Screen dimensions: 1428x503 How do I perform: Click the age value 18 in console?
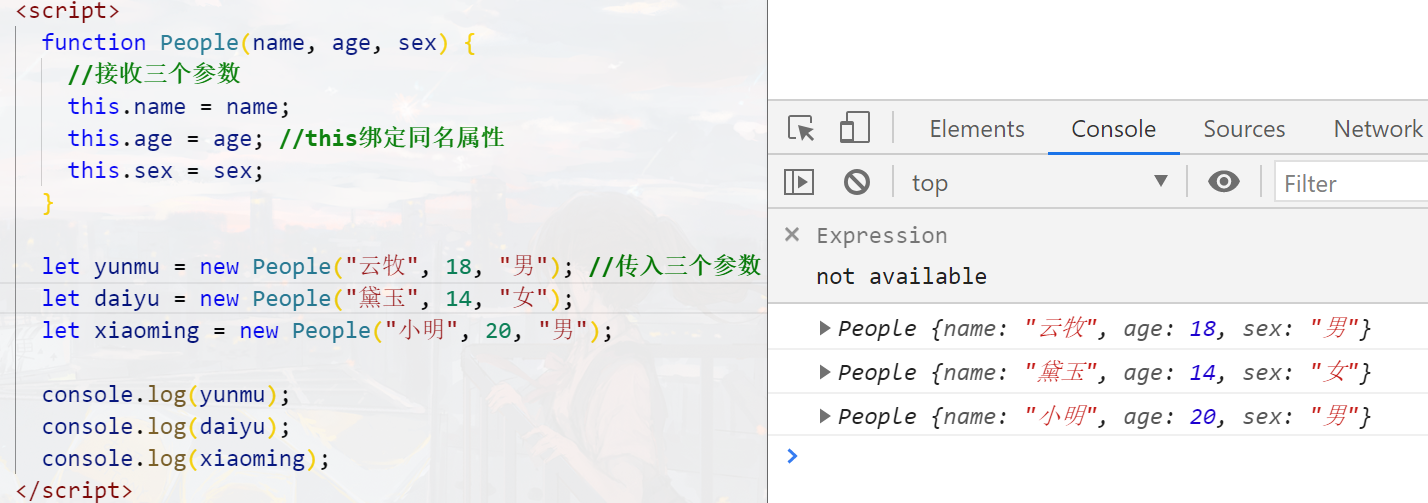pyautogui.click(x=1203, y=328)
